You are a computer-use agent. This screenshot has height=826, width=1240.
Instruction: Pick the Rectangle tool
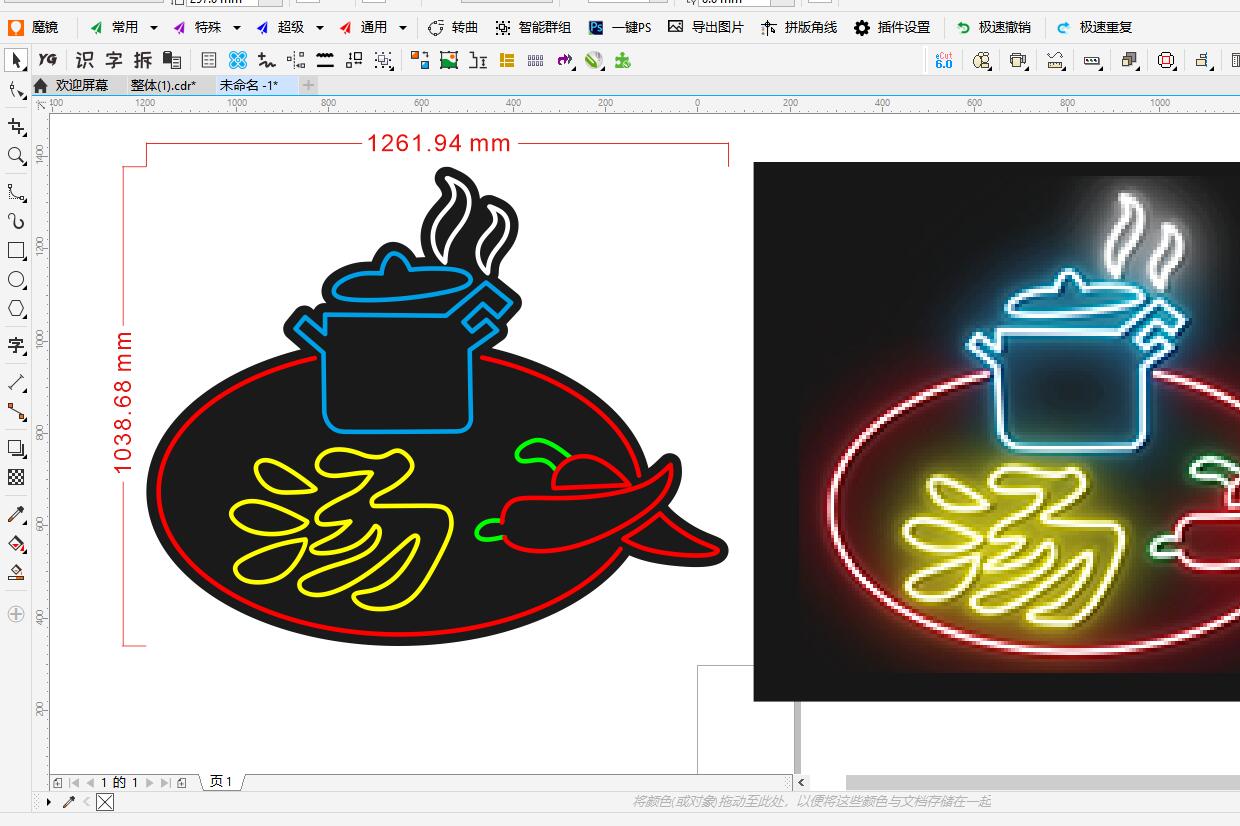tap(16, 250)
